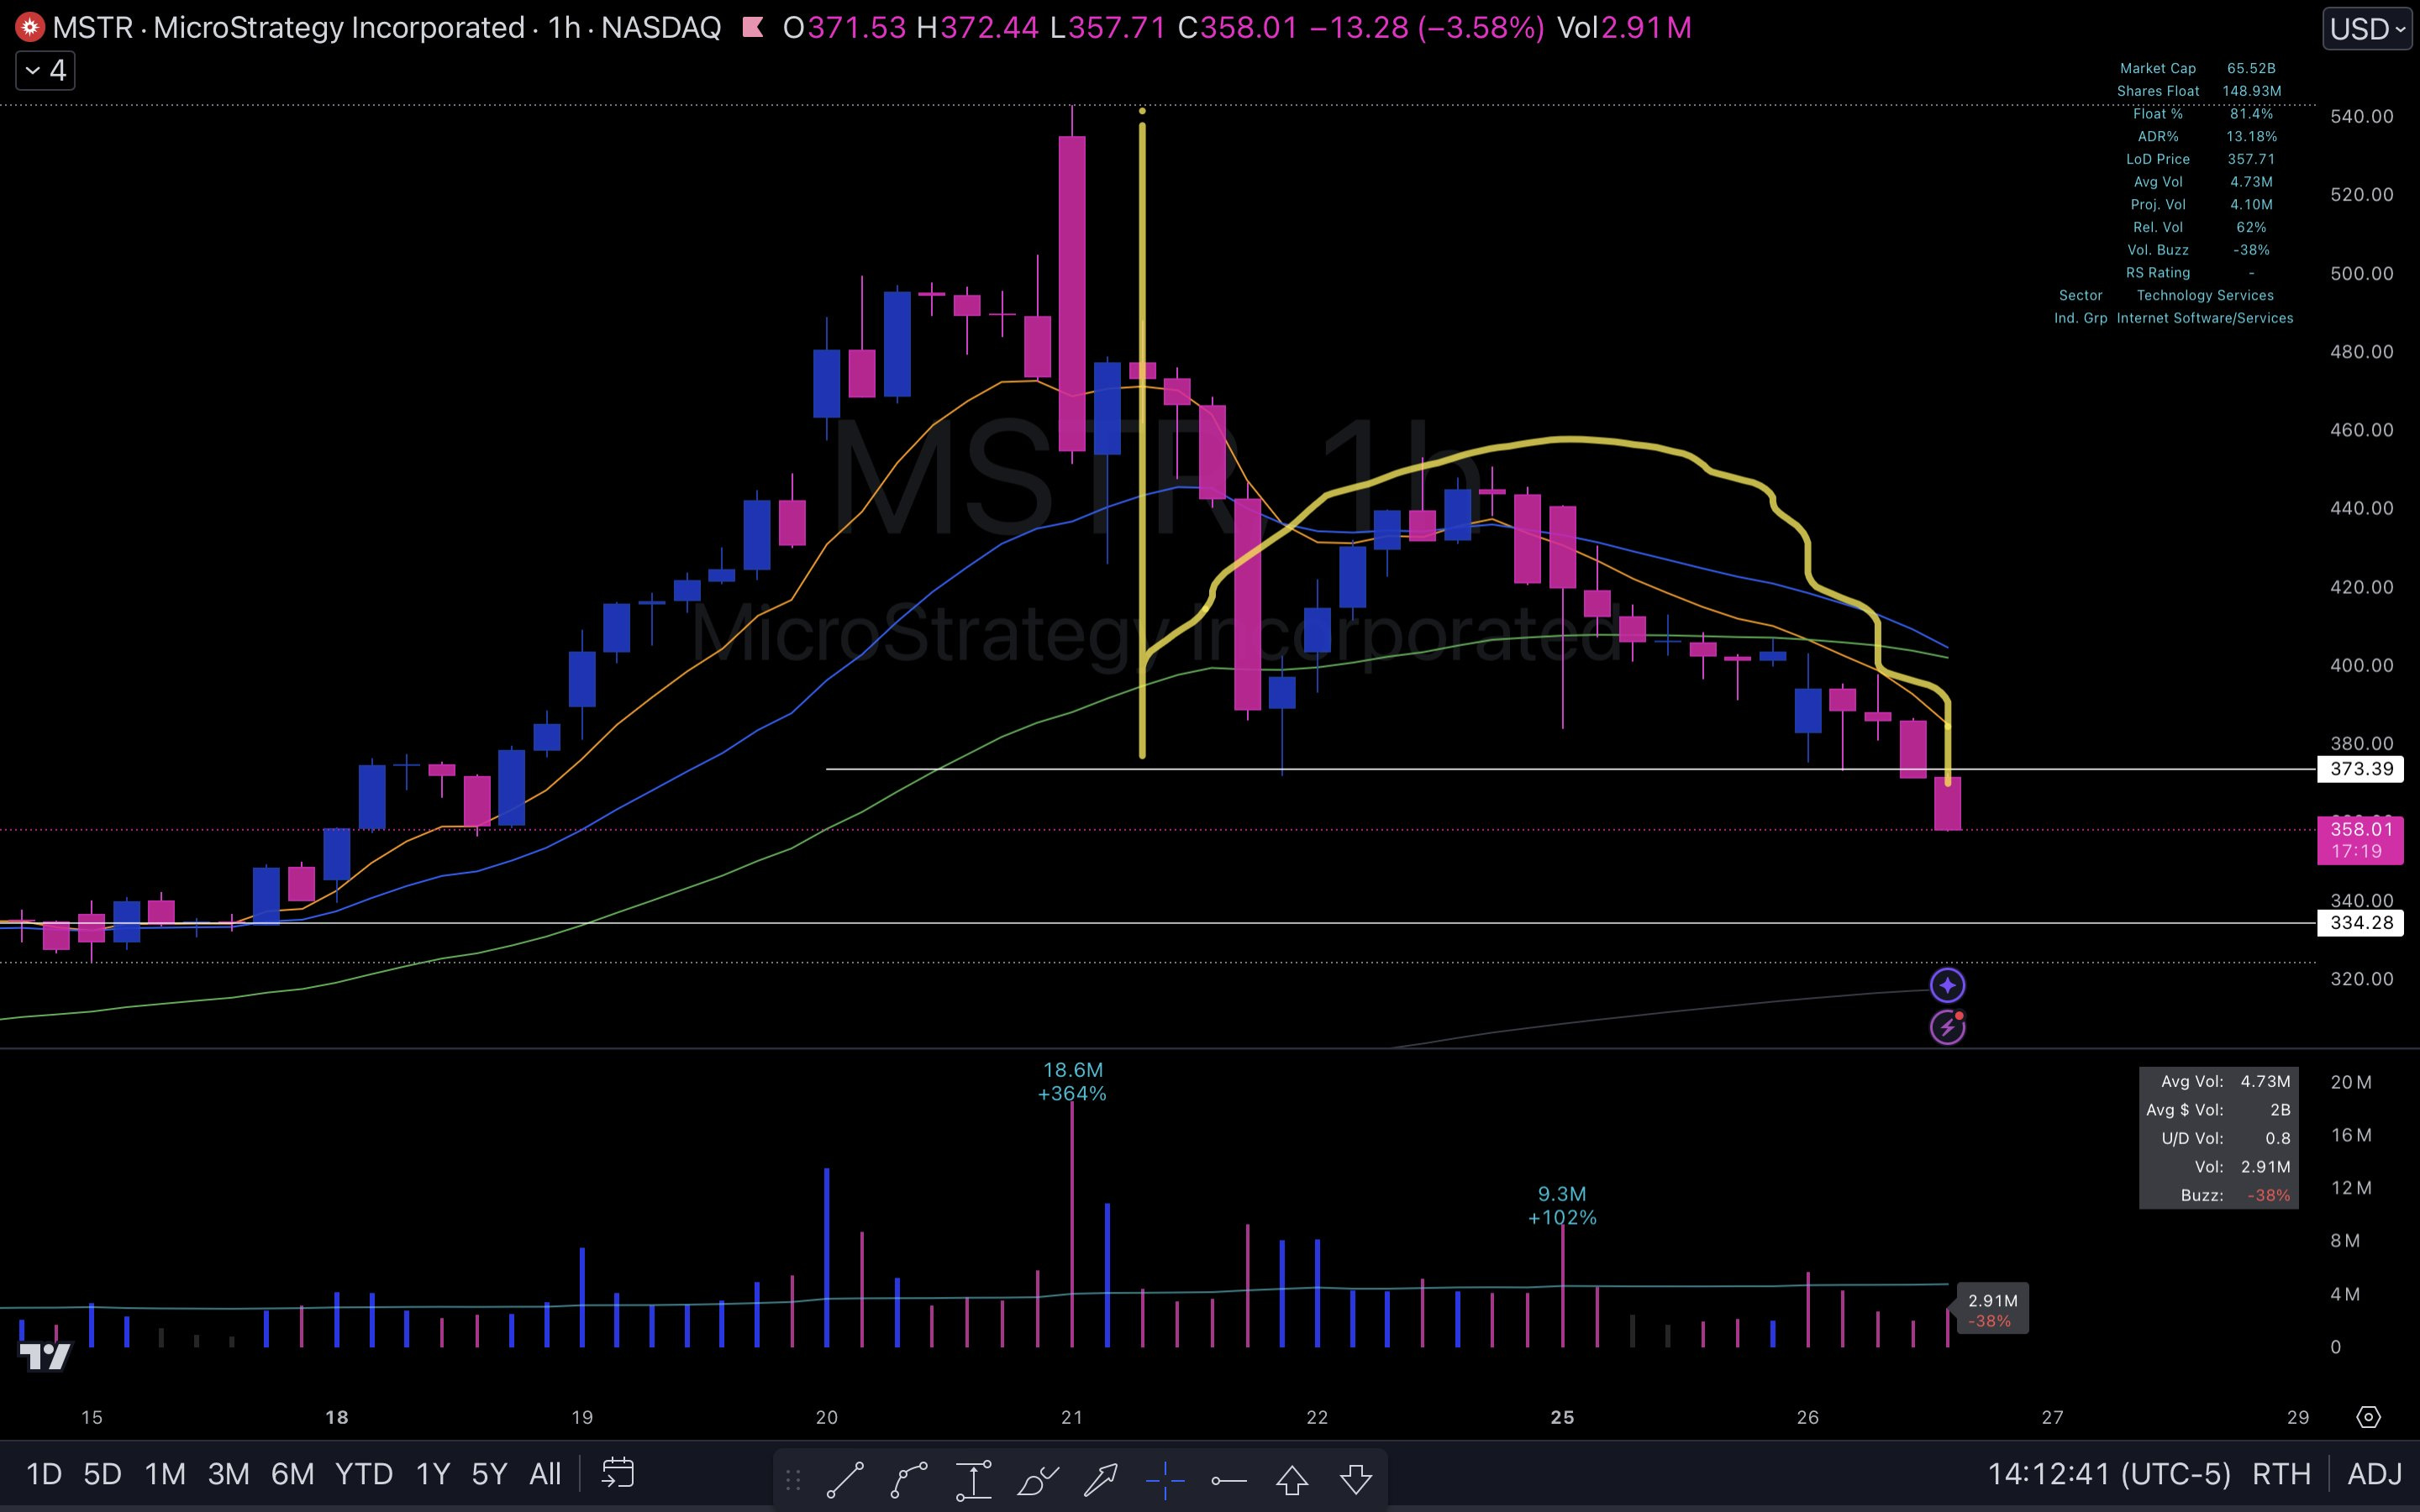The height and width of the screenshot is (1512, 2420).
Task: Select the arrow down marker tool
Action: point(1356,1478)
